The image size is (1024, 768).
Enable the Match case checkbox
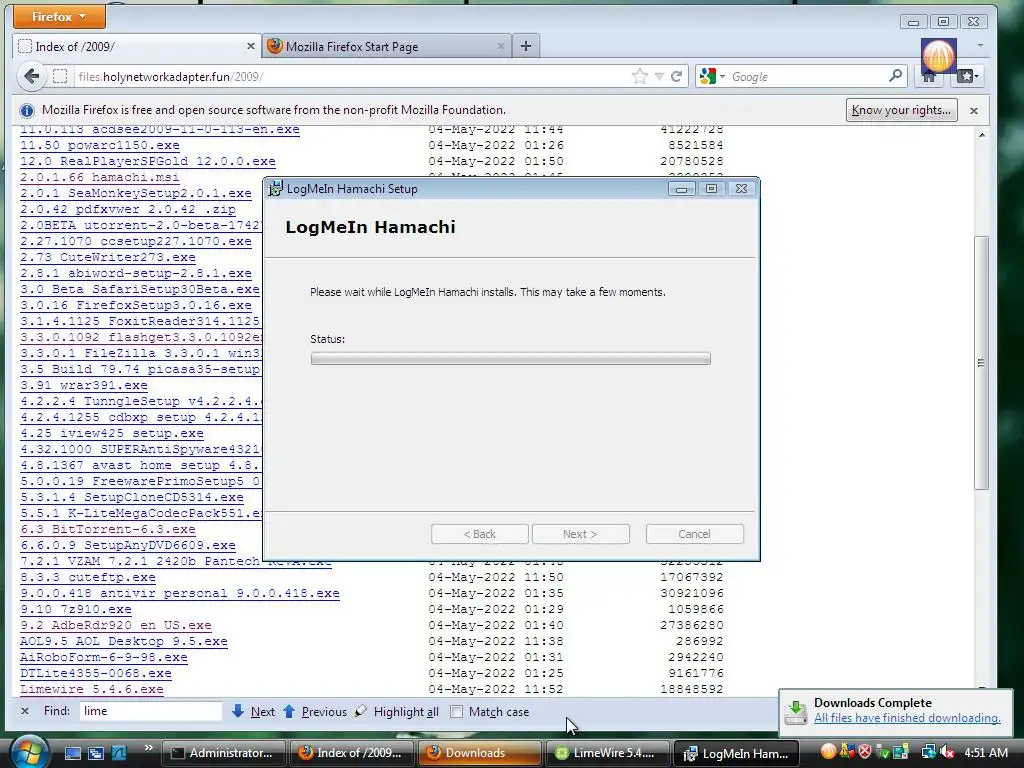click(x=457, y=712)
